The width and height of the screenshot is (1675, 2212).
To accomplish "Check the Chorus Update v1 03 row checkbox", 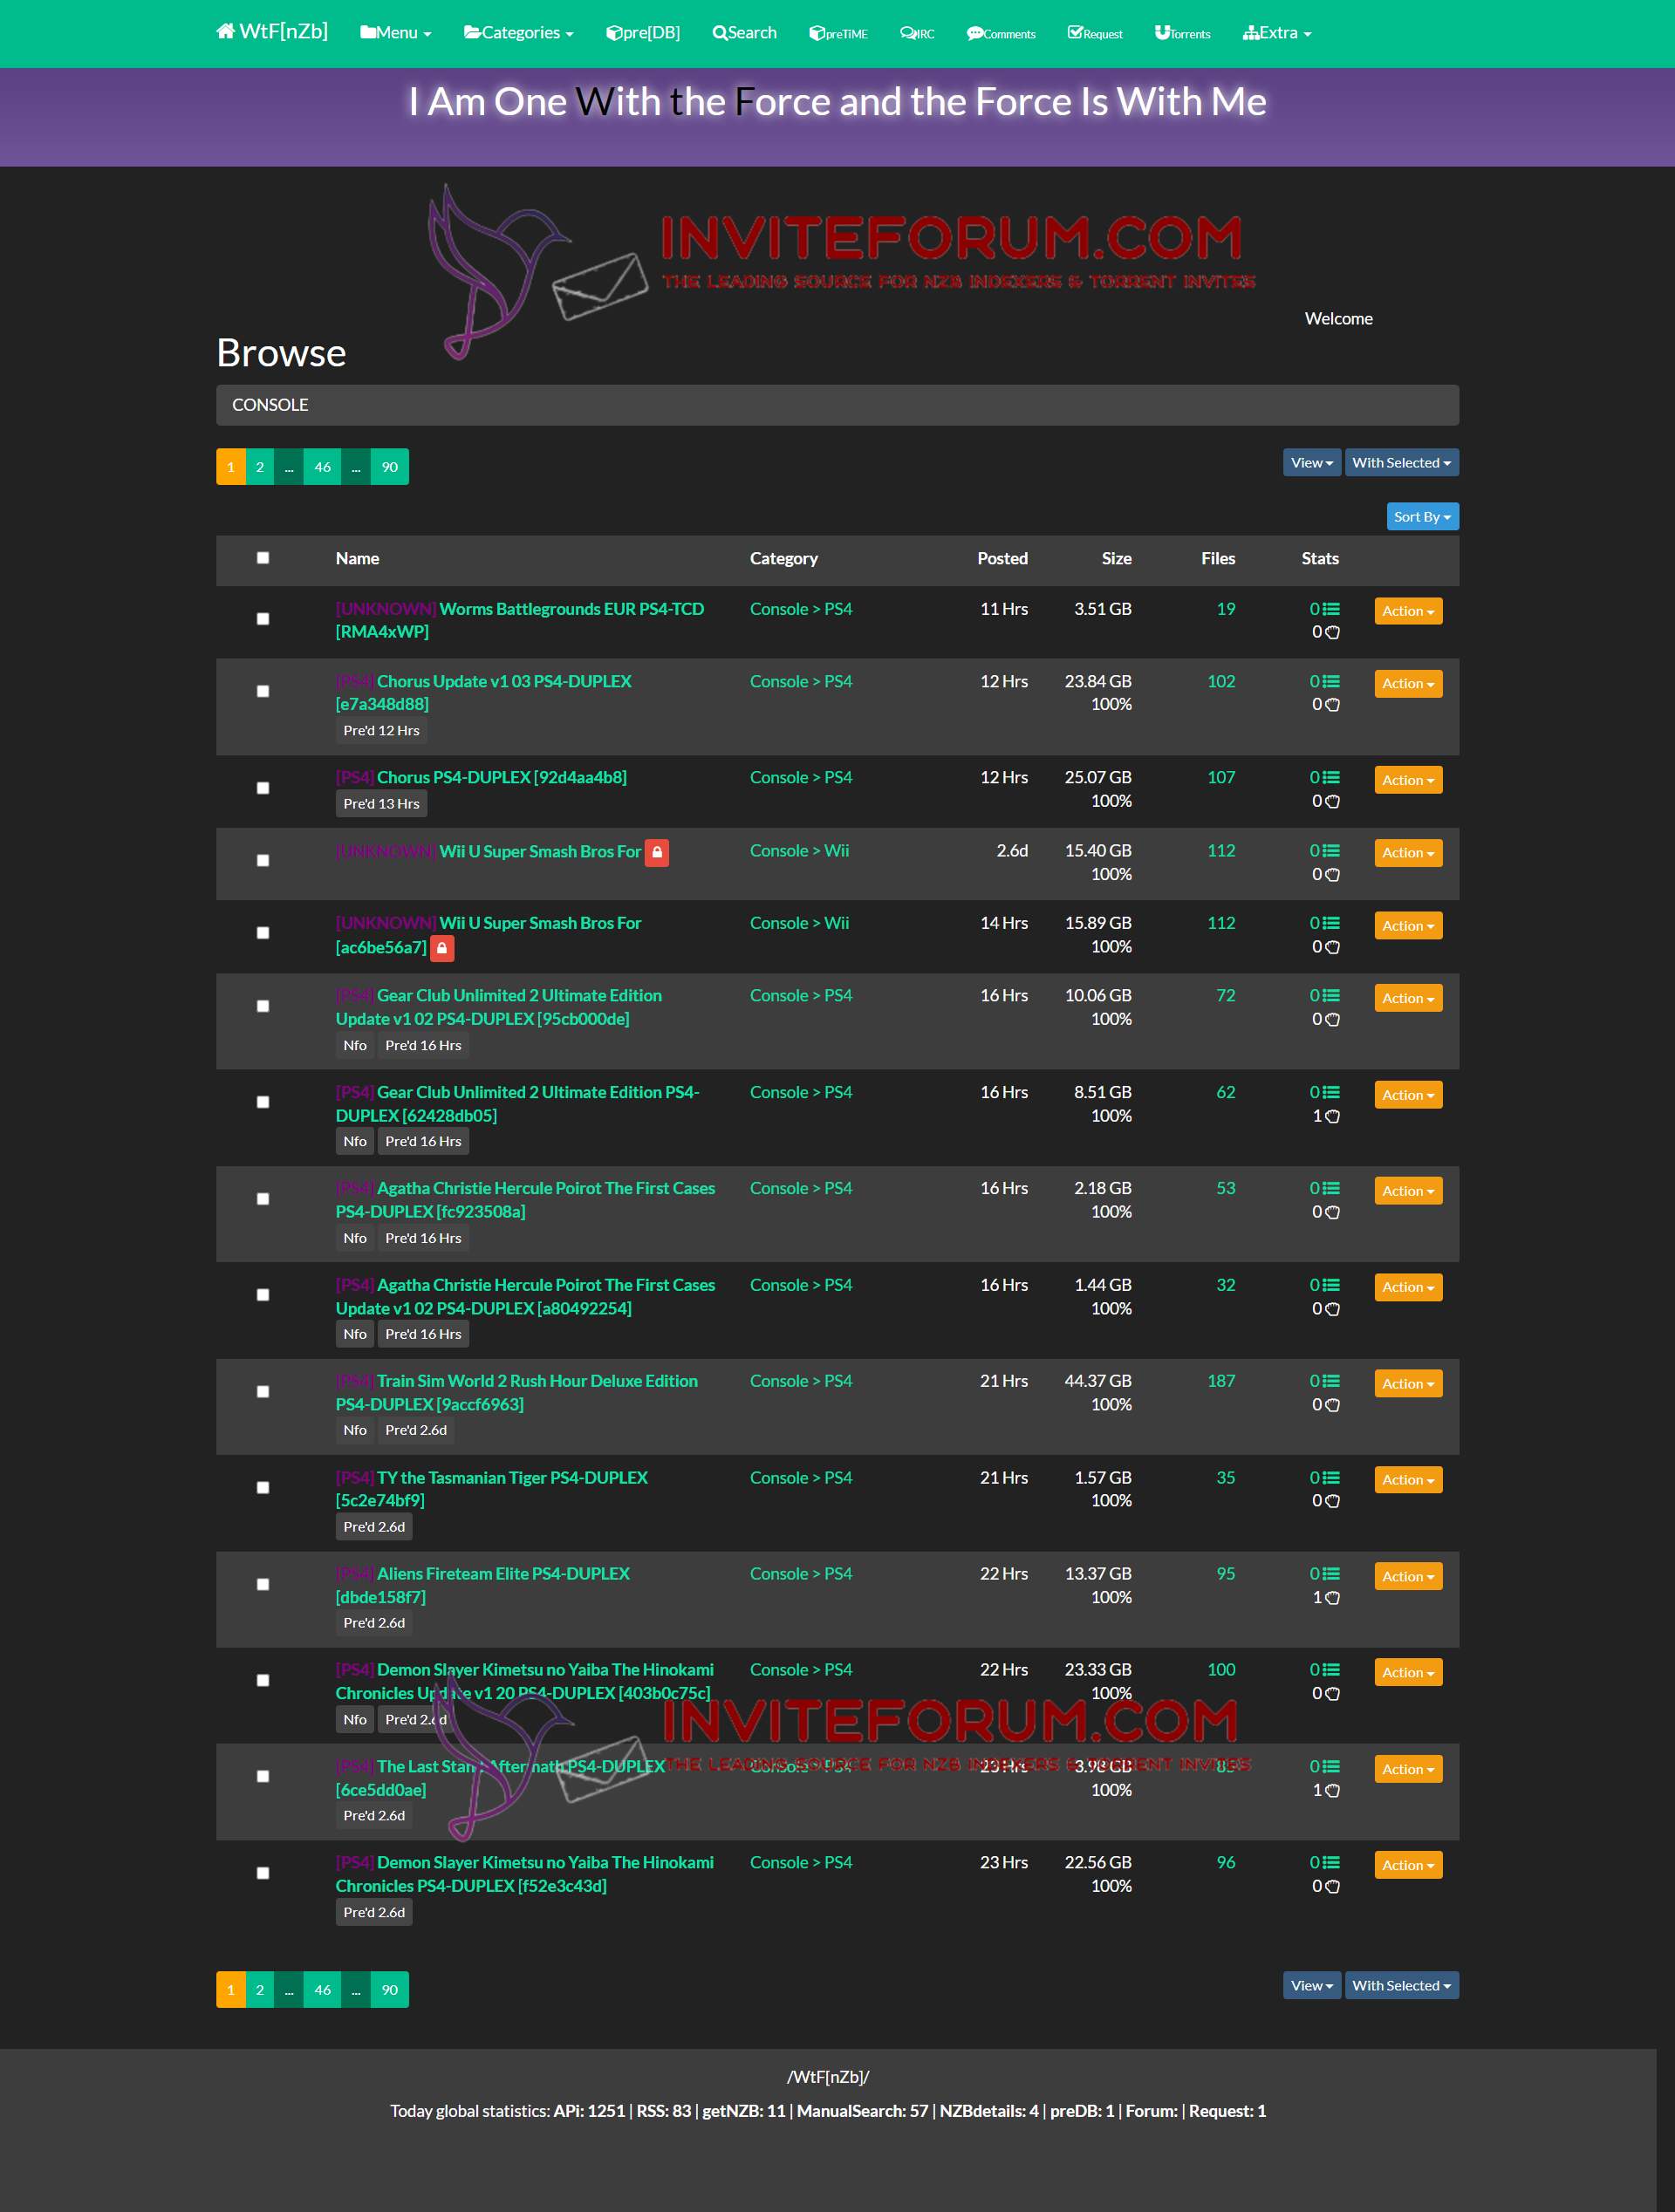I will tap(263, 691).
